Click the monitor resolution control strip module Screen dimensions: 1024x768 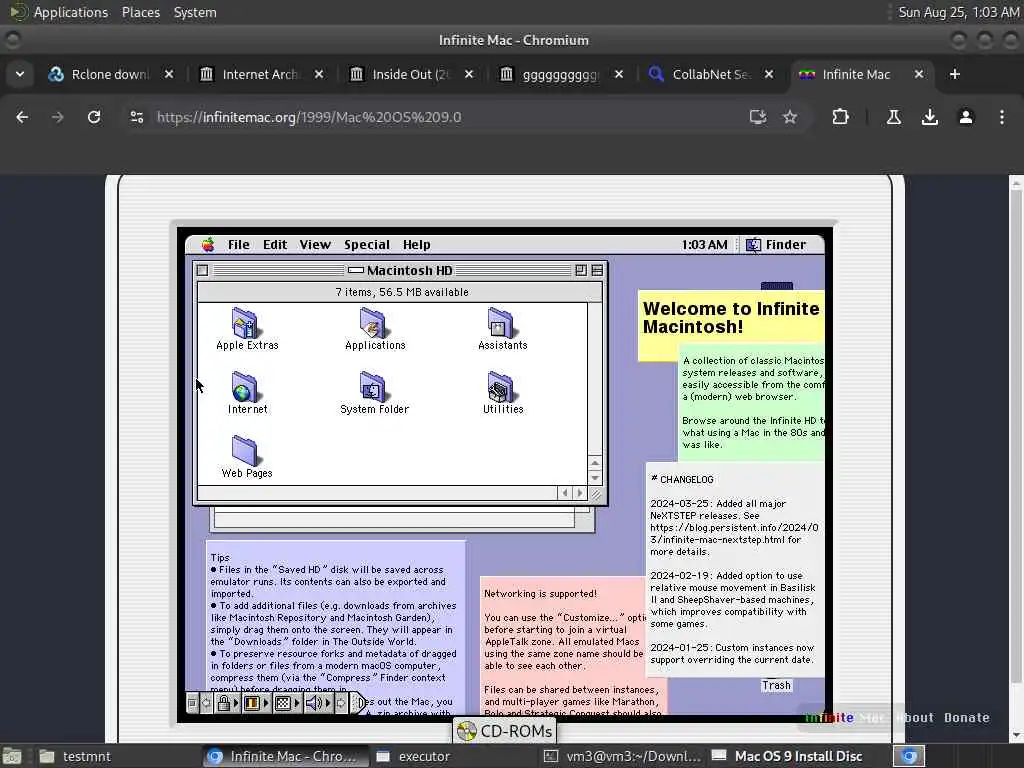click(x=282, y=703)
